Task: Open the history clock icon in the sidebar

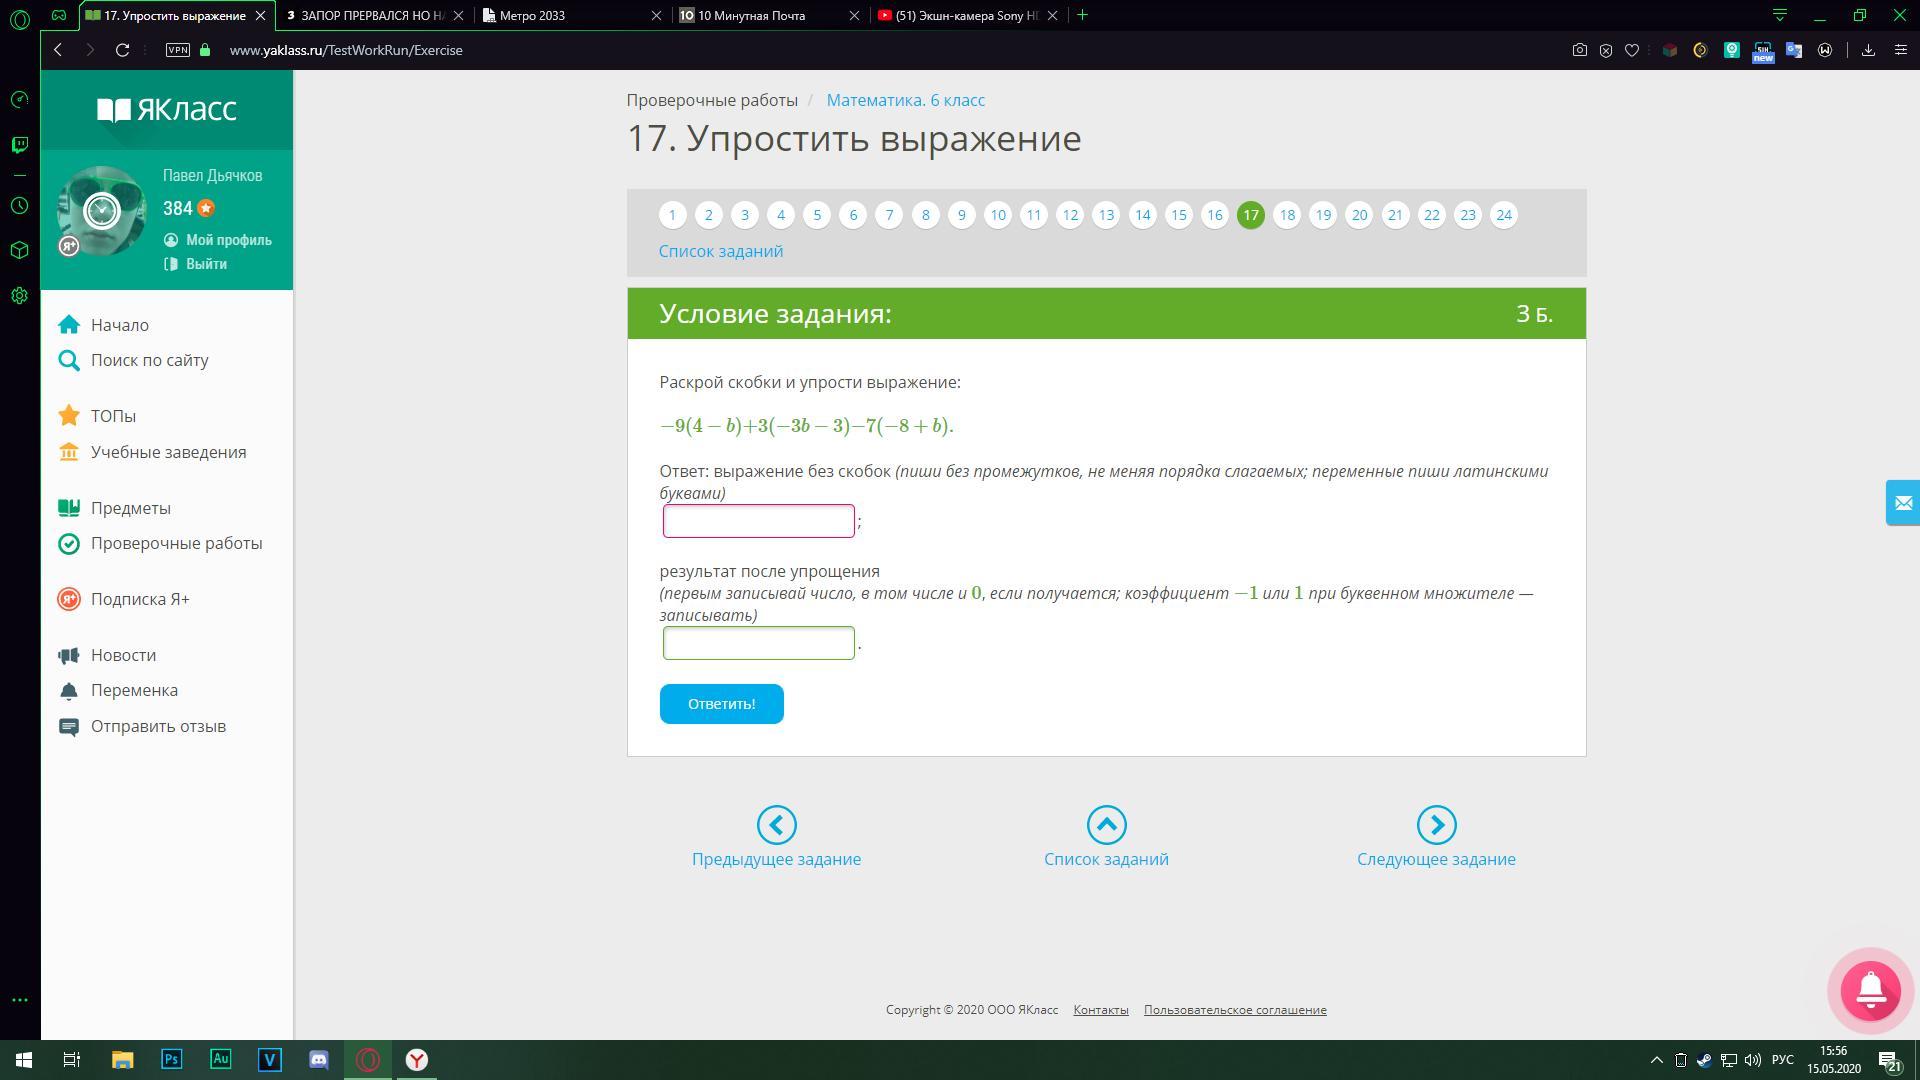Action: click(19, 206)
